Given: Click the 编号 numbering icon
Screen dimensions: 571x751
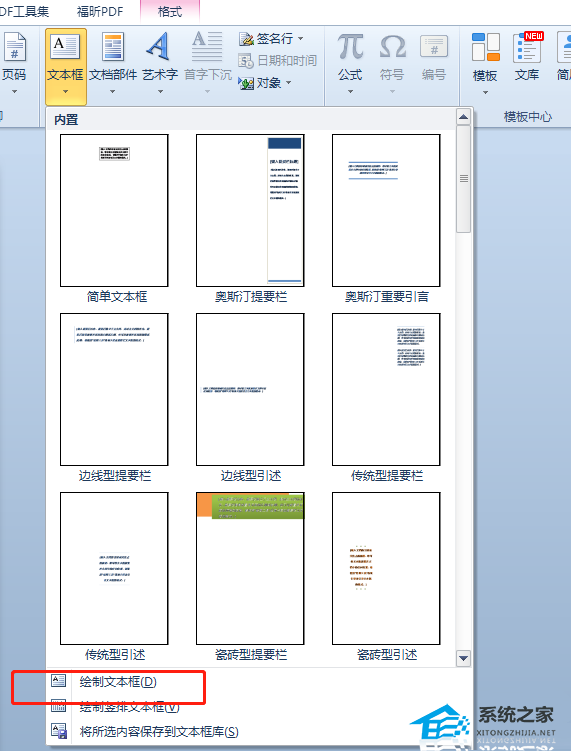Looking at the screenshot, I should [434, 47].
